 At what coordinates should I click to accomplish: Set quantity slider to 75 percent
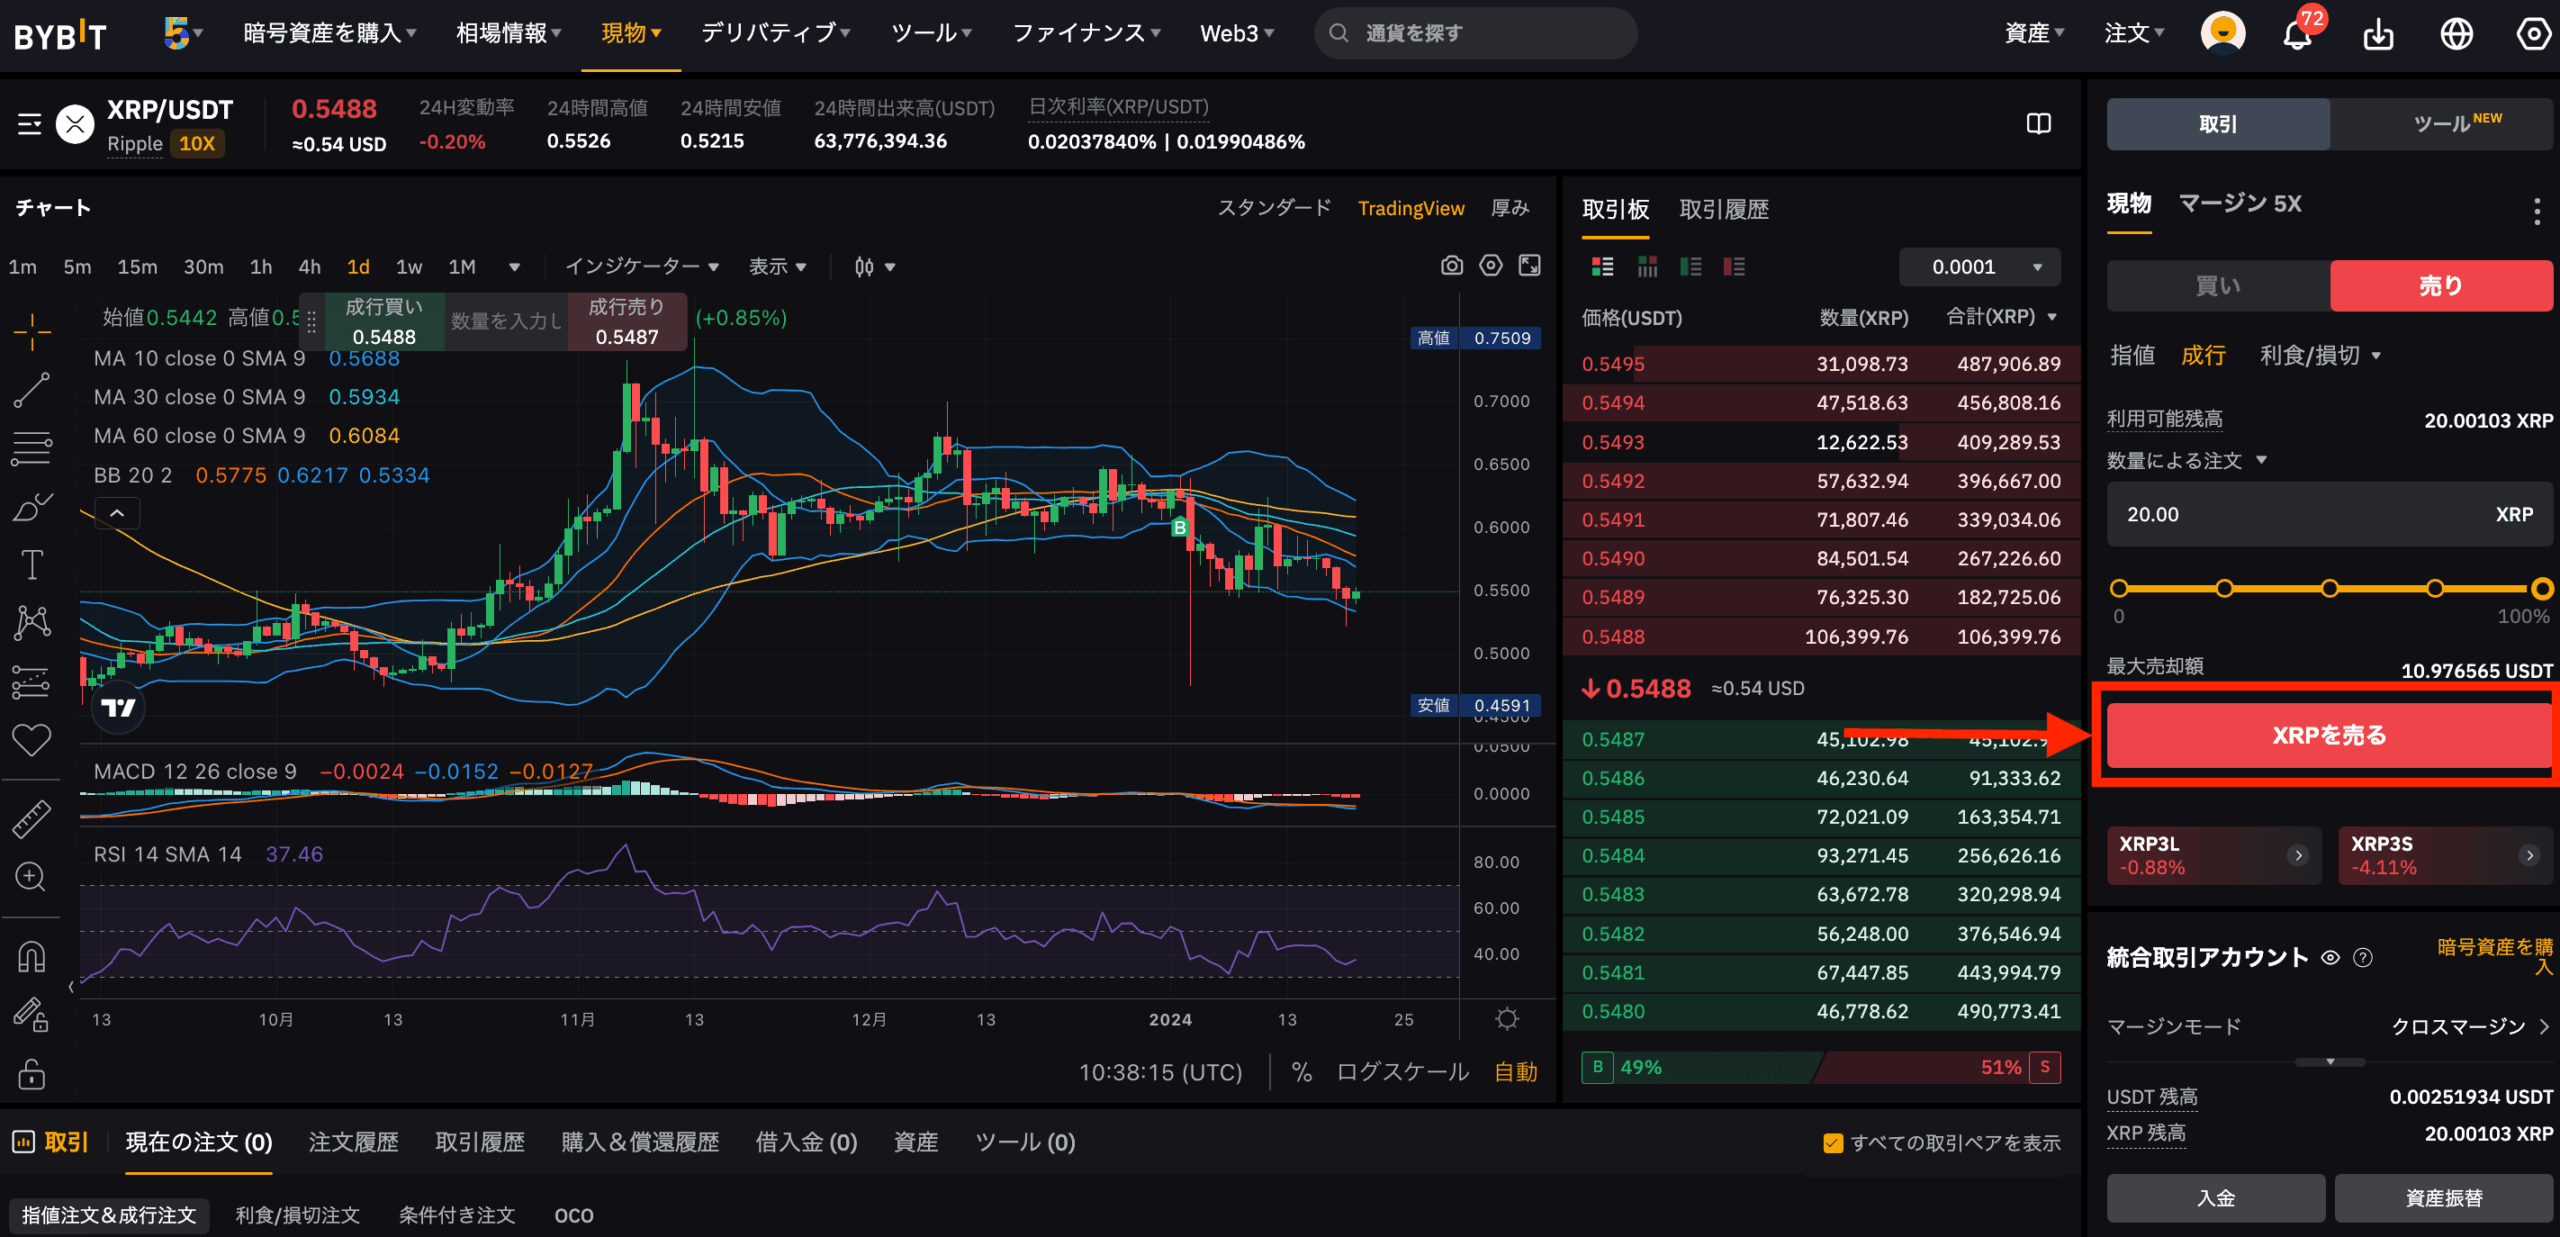2435,588
